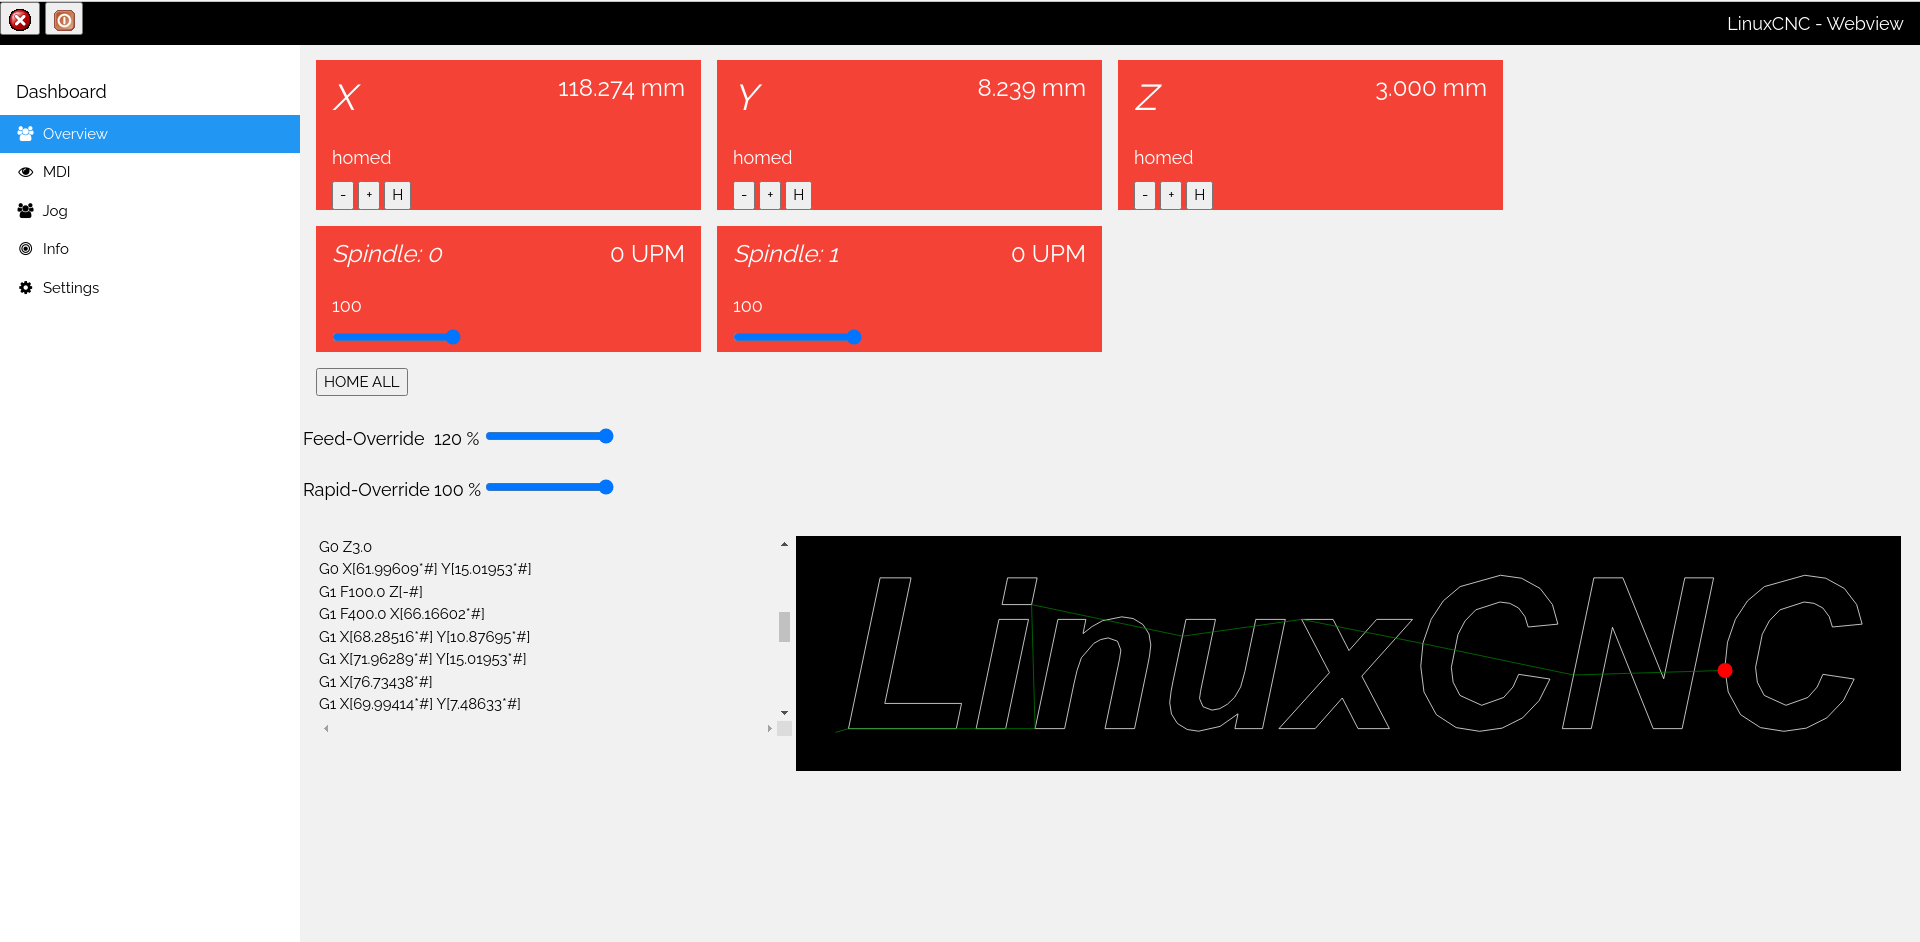Click the Rapid-Override 100 % value

tap(457, 490)
